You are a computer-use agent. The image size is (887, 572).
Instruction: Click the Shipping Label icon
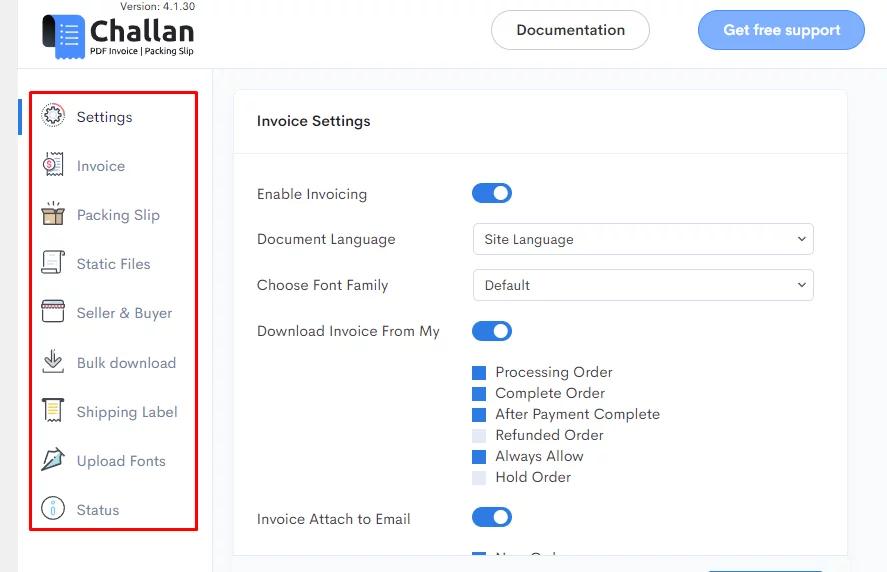click(x=53, y=410)
